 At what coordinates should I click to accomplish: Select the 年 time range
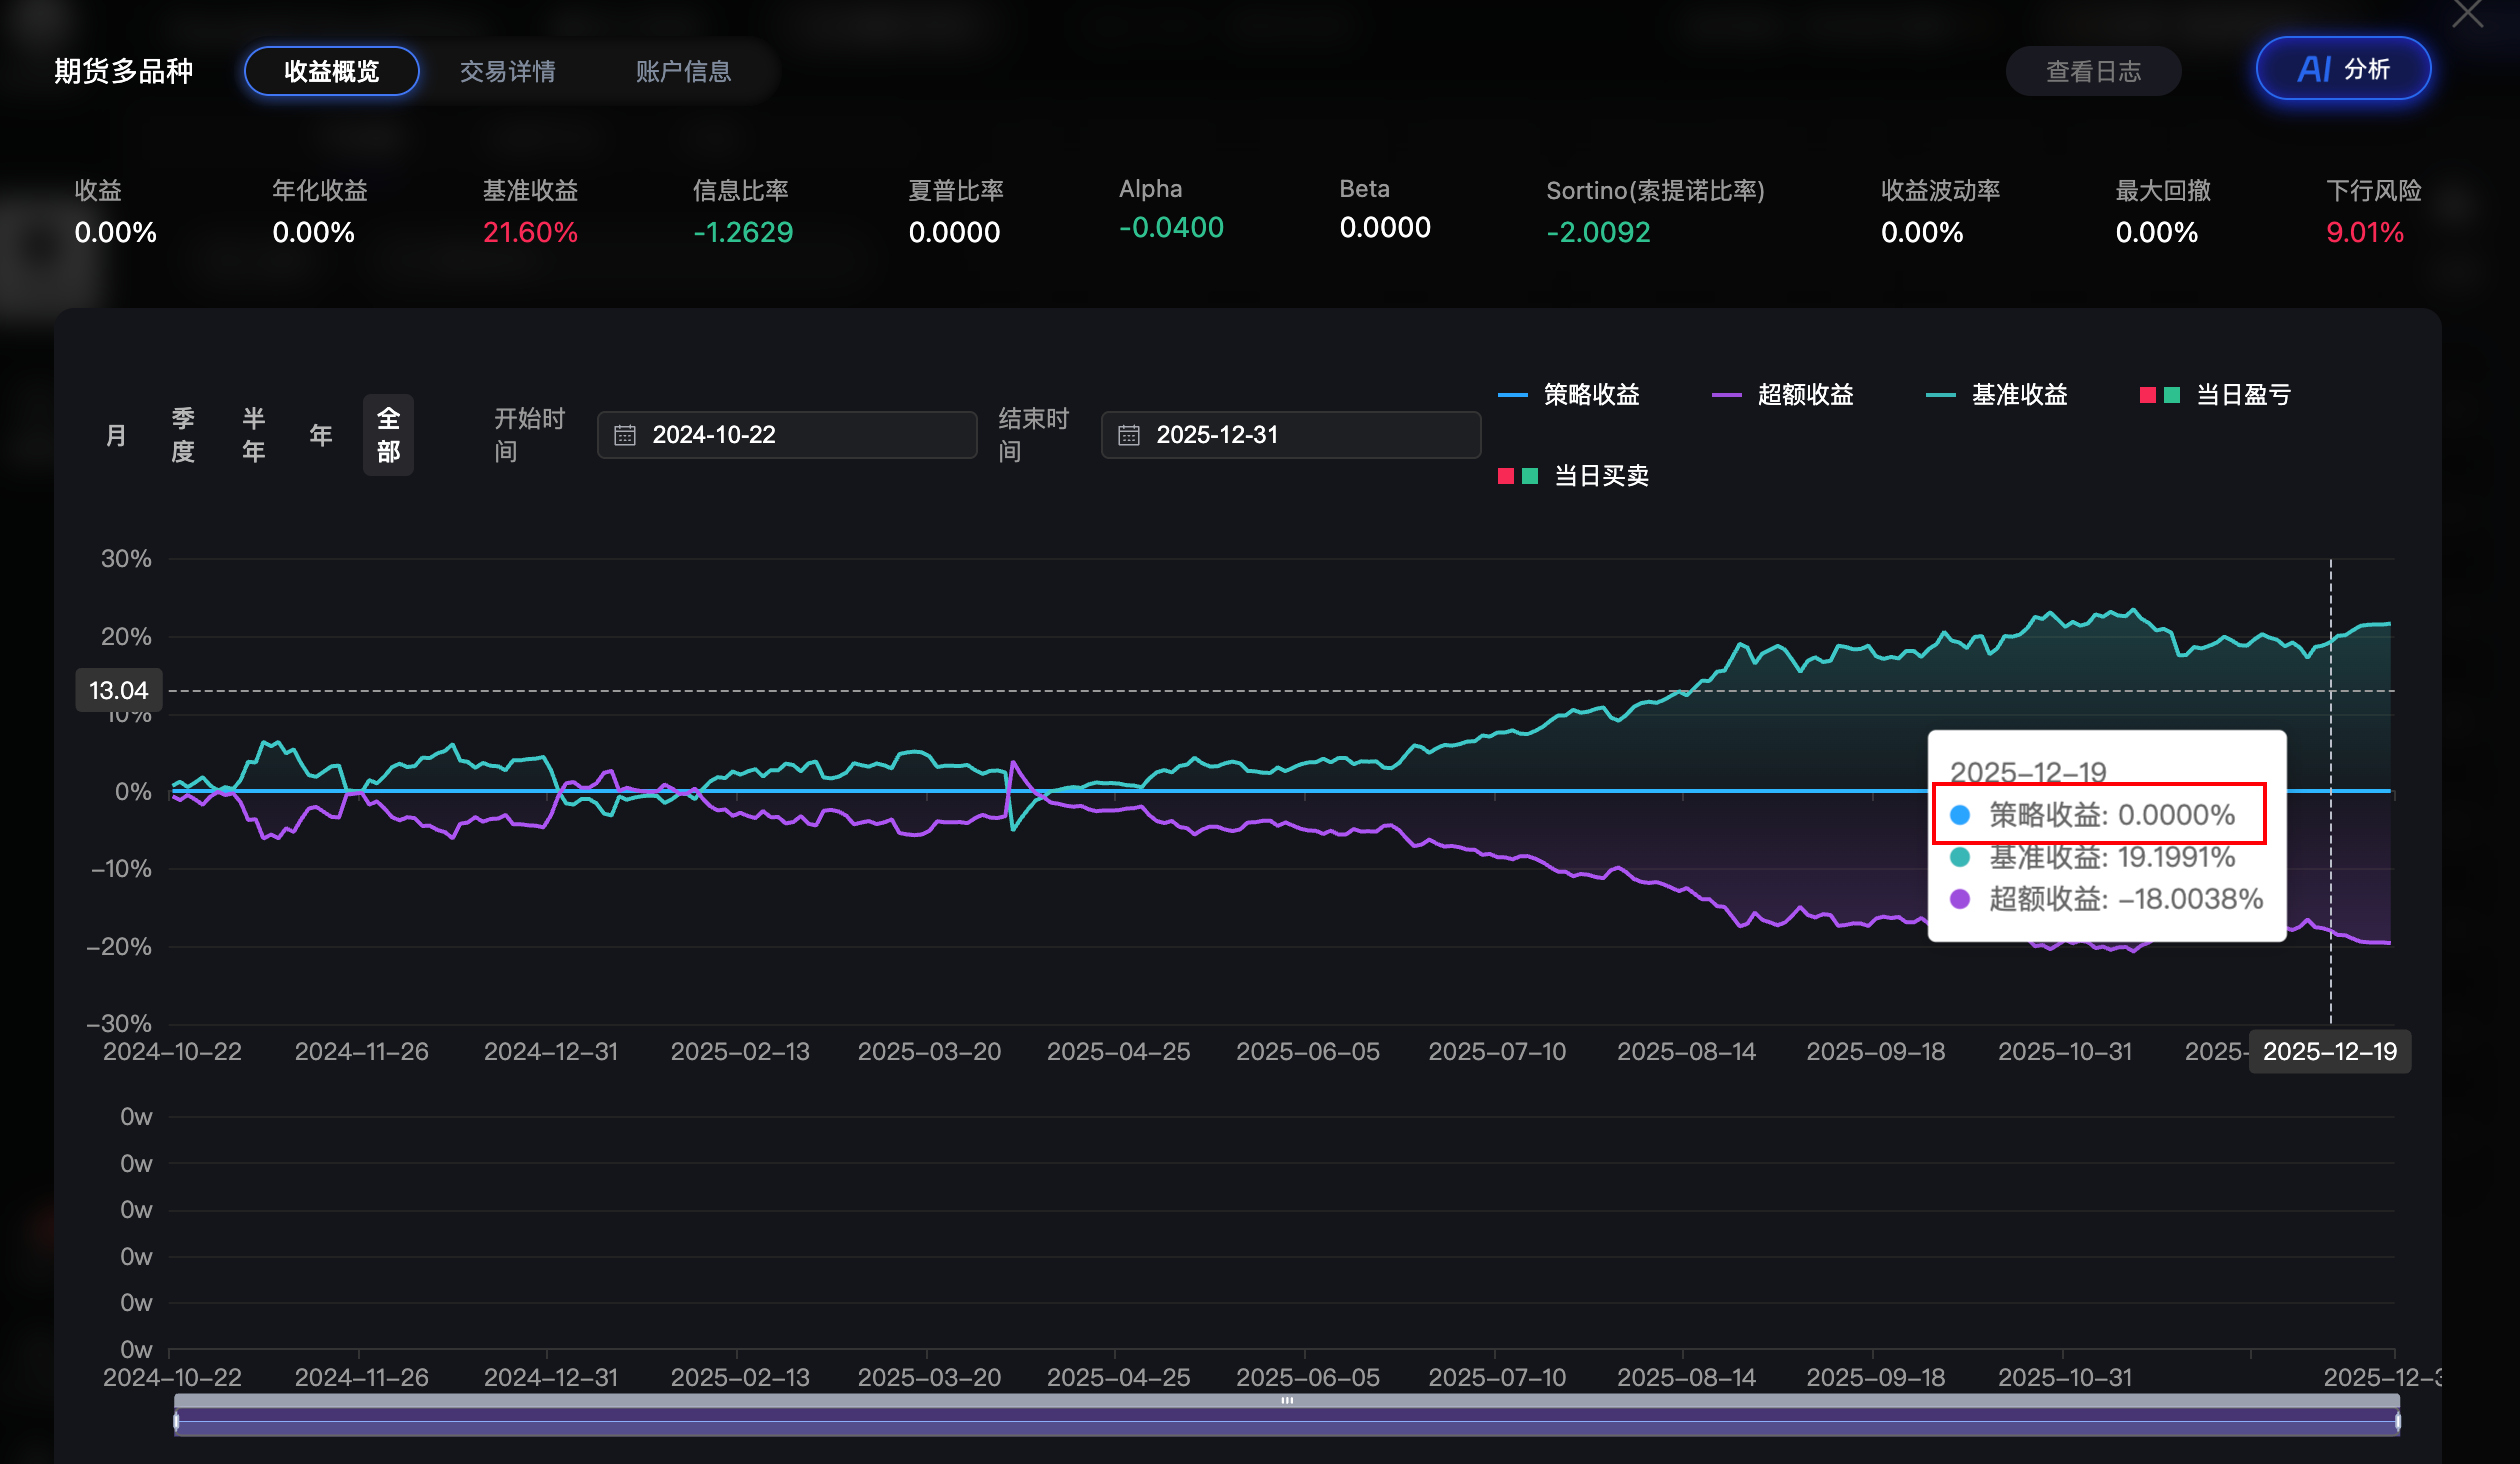click(x=321, y=435)
